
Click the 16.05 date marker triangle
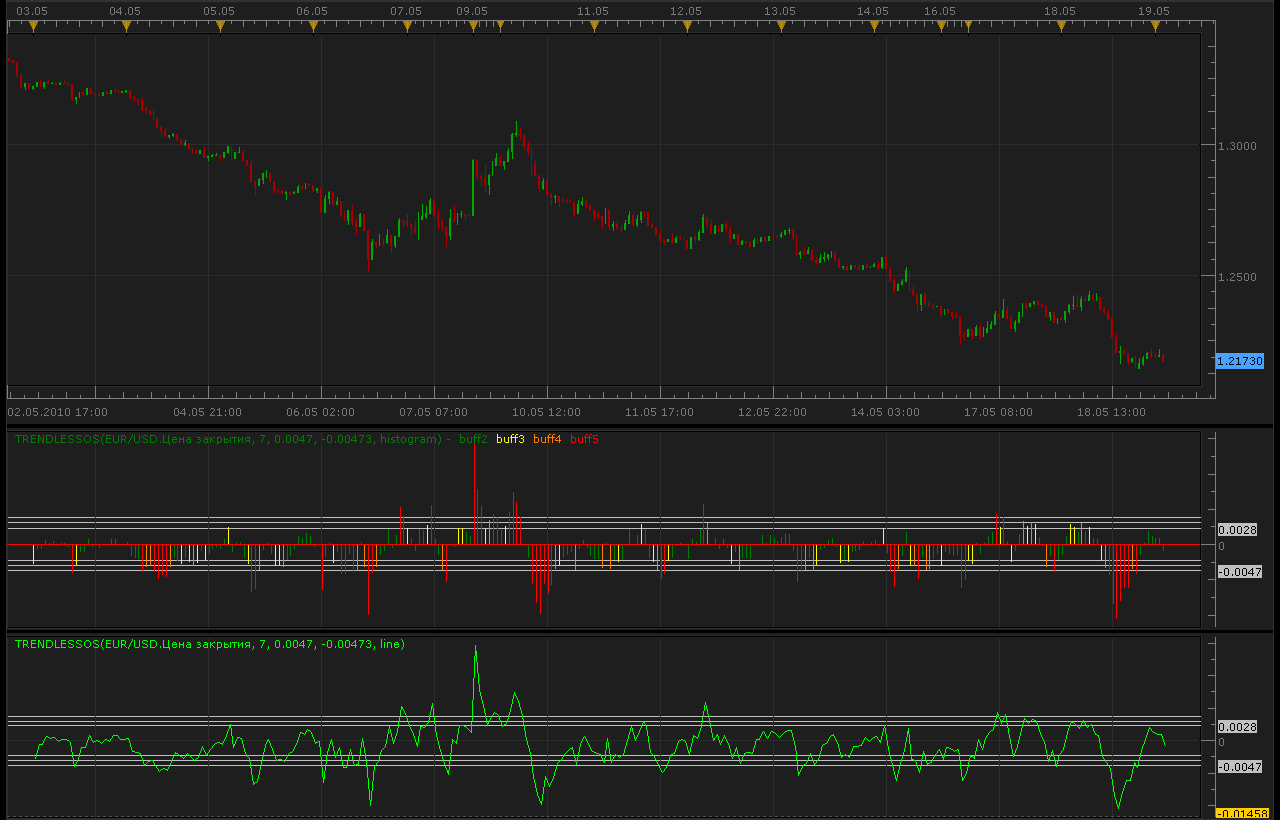click(x=940, y=27)
